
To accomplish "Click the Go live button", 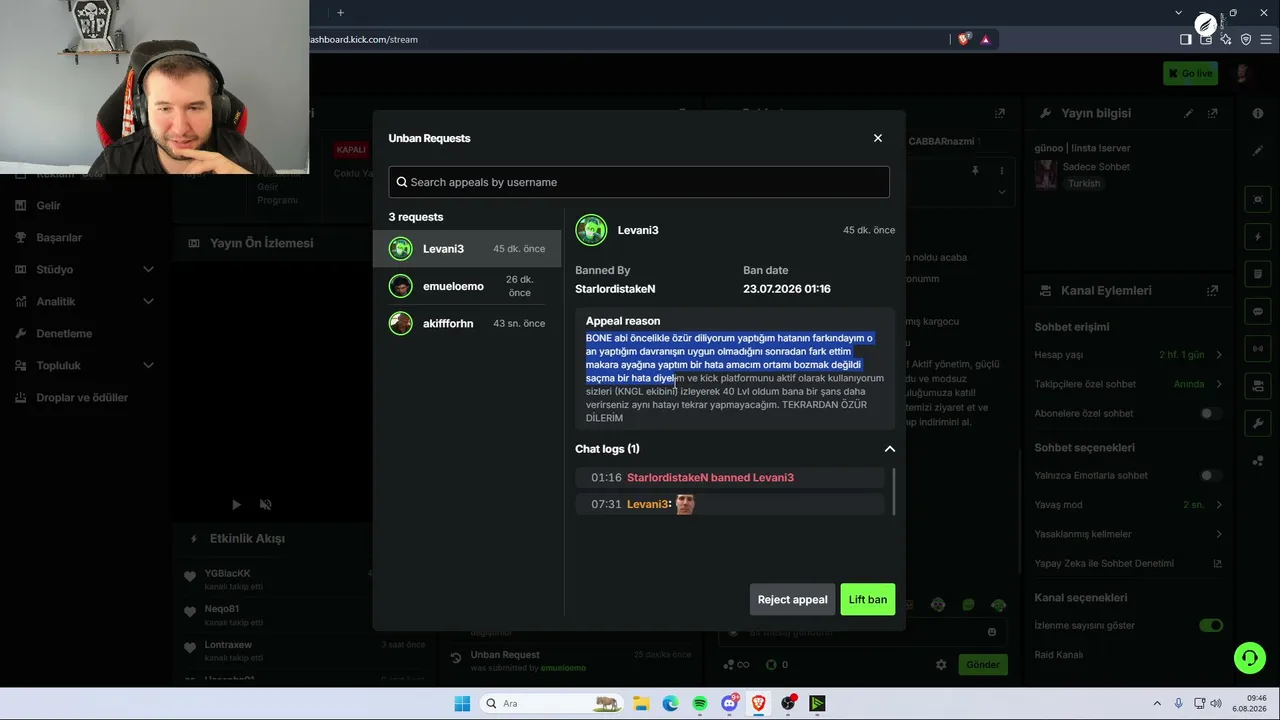I will pyautogui.click(x=1190, y=73).
